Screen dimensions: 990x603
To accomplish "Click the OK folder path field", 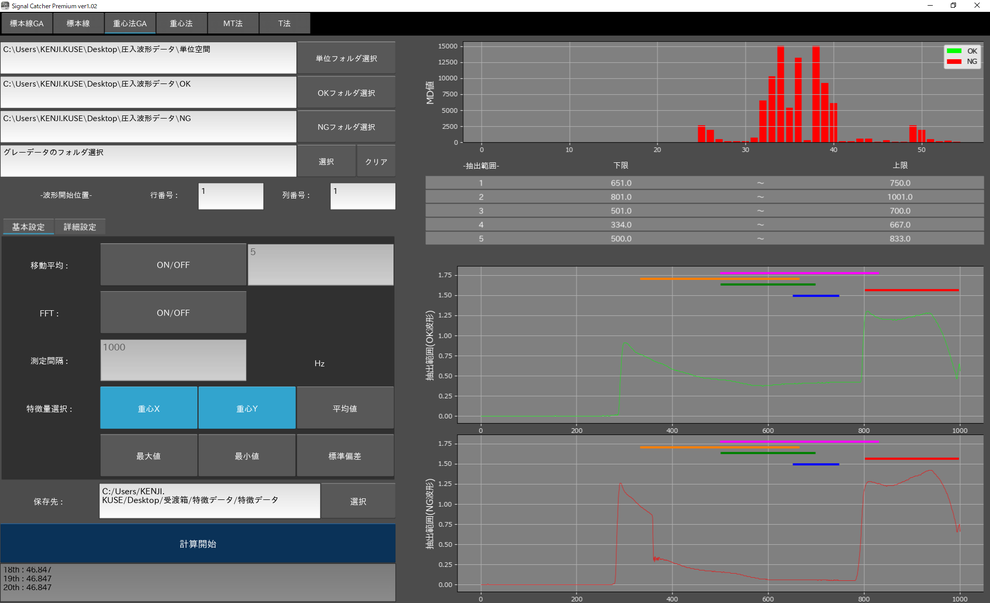I will pos(148,92).
